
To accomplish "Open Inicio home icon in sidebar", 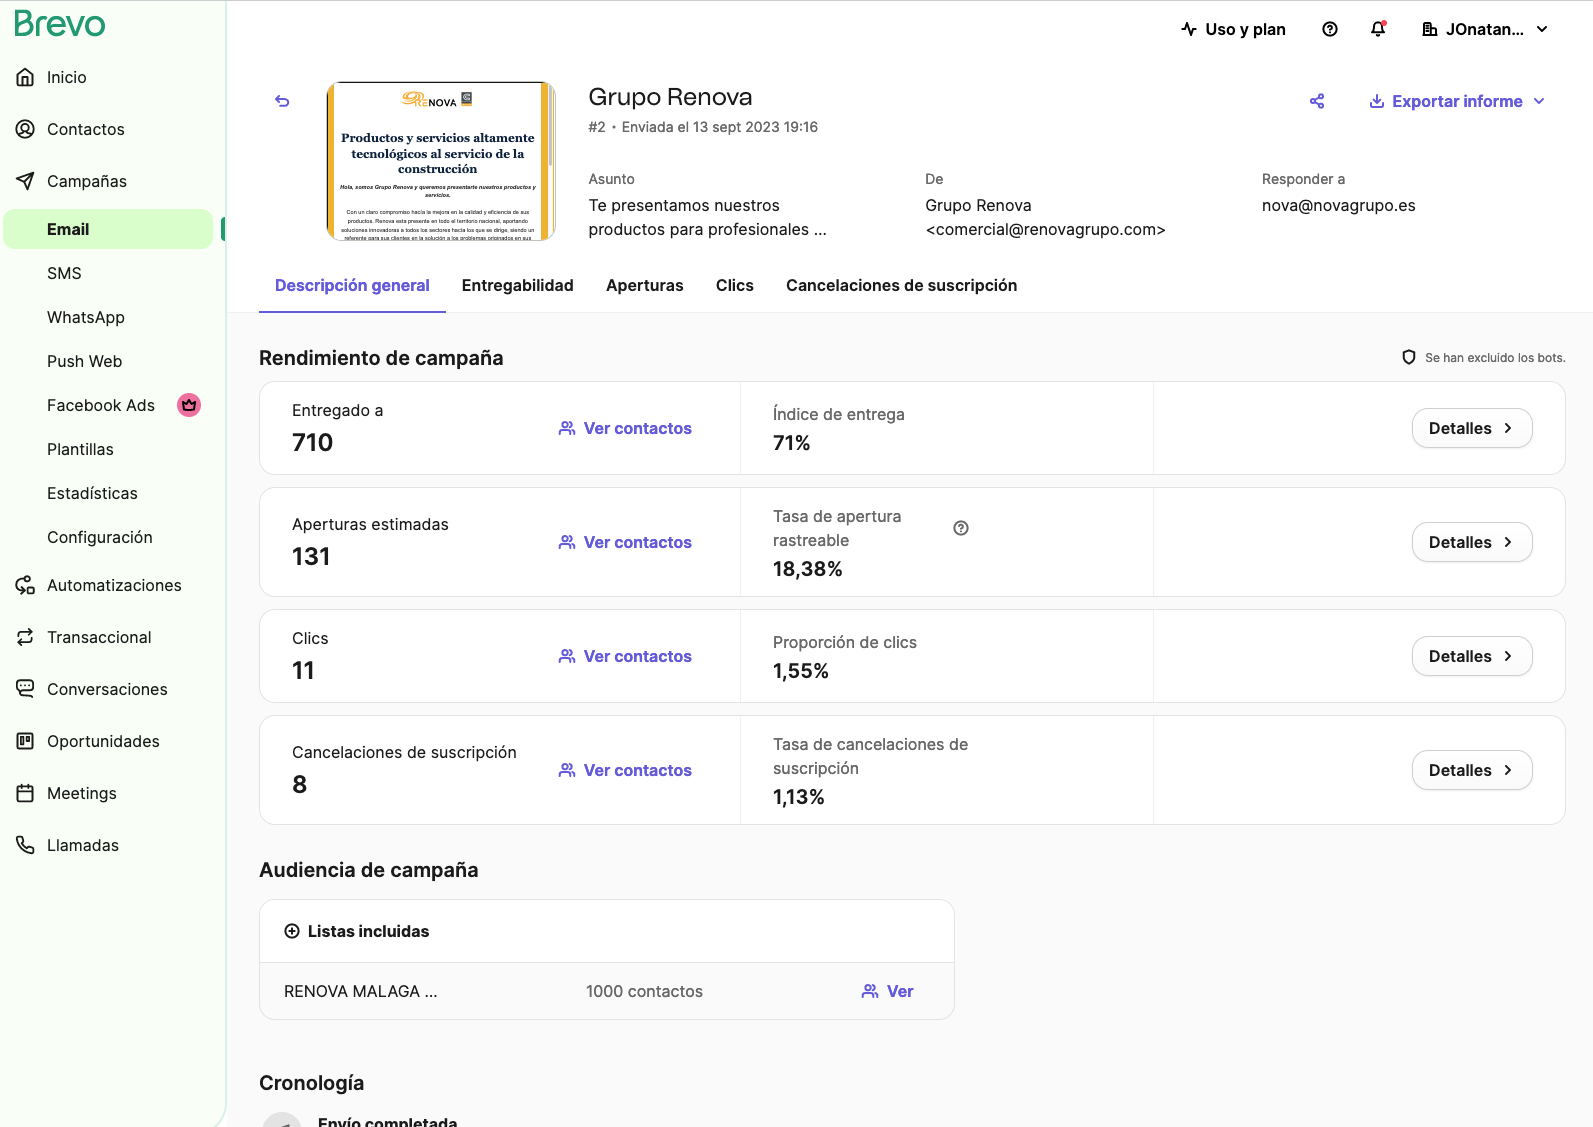I will point(26,77).
